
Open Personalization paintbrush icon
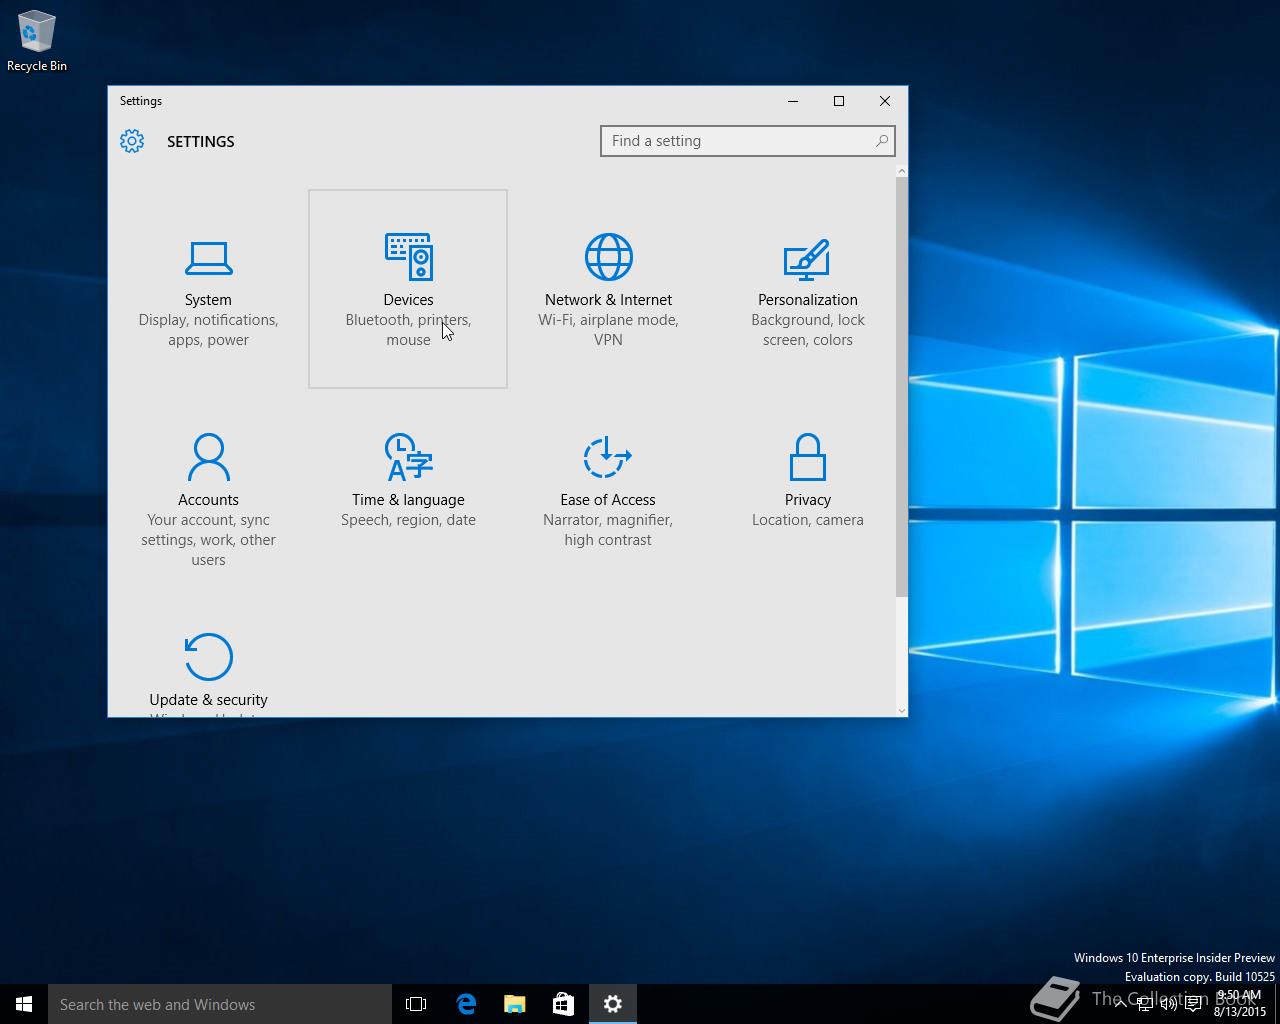click(x=807, y=258)
